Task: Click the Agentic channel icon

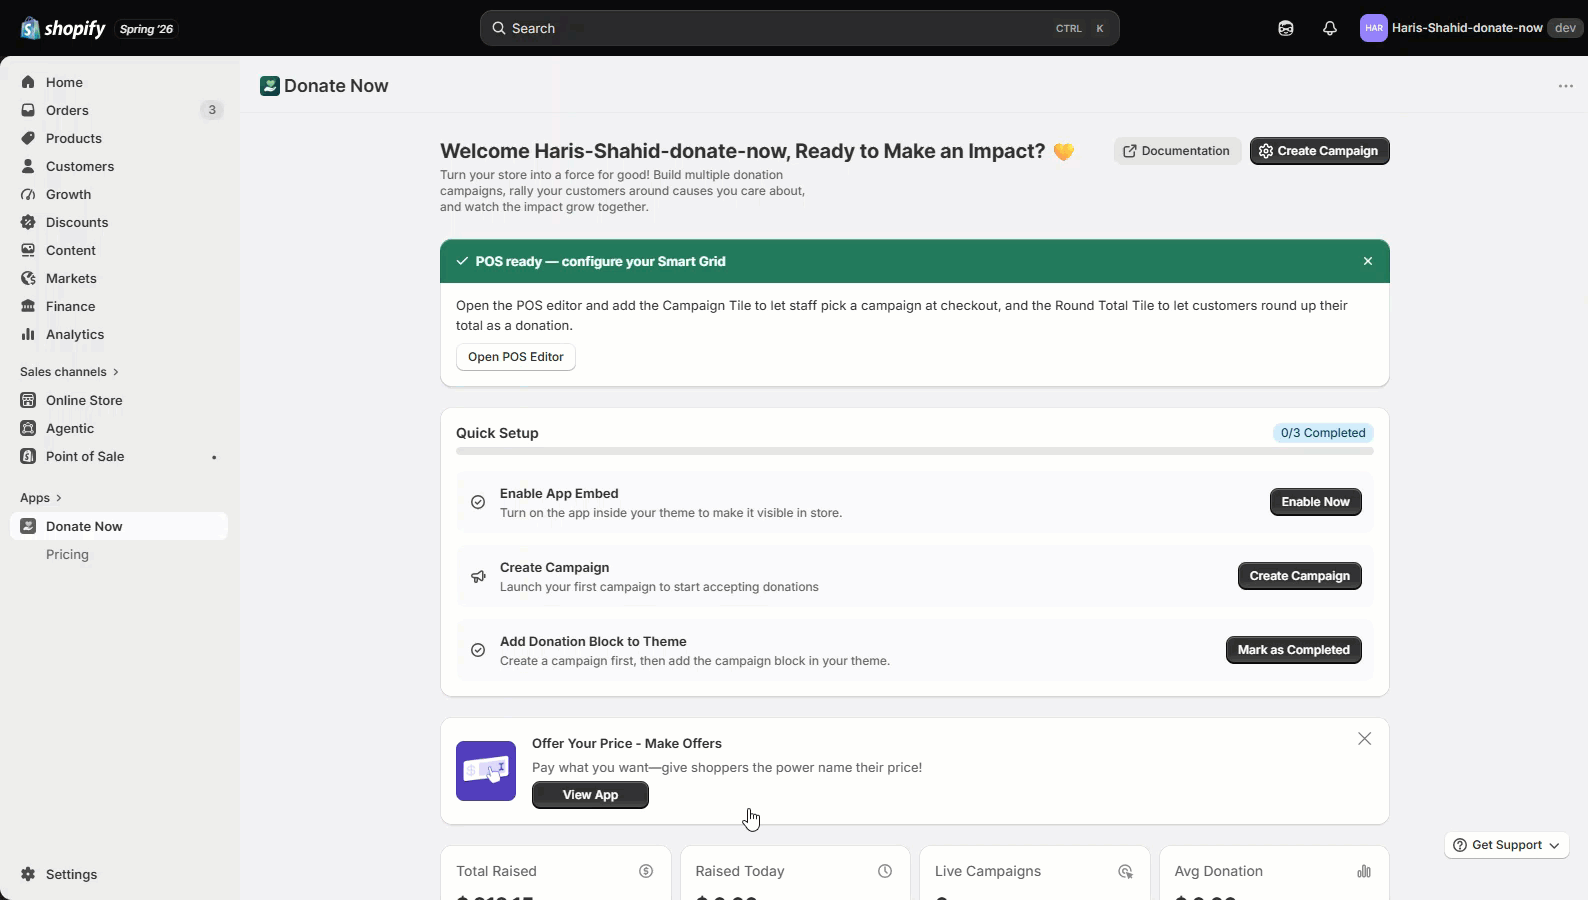Action: pos(28,428)
